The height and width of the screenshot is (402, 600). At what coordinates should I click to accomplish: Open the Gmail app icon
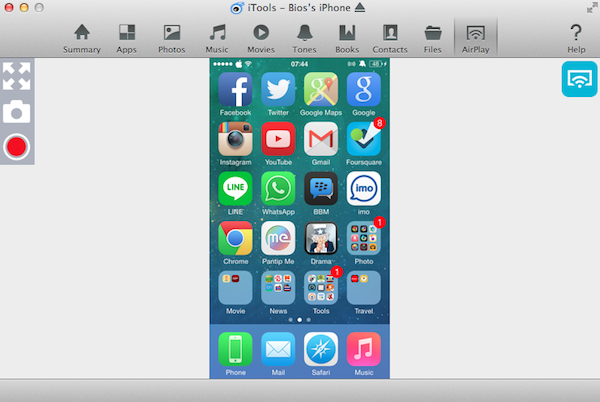click(x=321, y=139)
